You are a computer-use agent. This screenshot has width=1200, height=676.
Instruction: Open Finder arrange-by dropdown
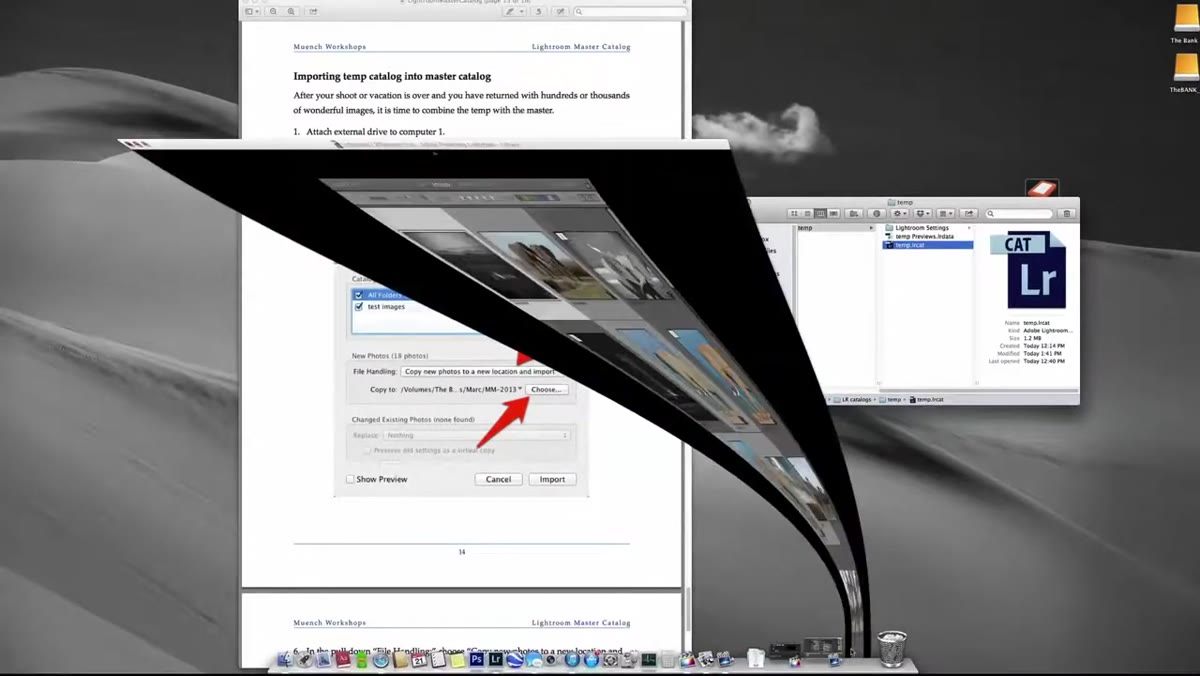[x=944, y=213]
